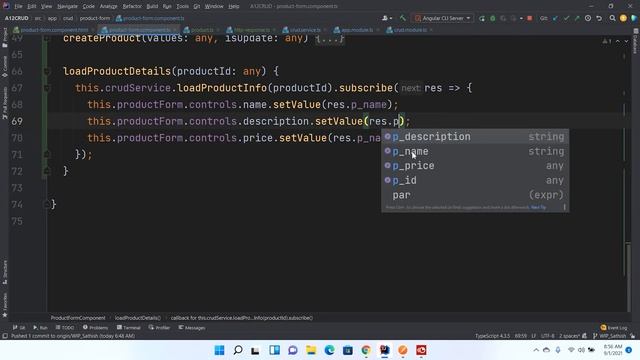The width and height of the screenshot is (640, 360).
Task: Open the Commit tool window sidebar icon
Action: (5, 67)
